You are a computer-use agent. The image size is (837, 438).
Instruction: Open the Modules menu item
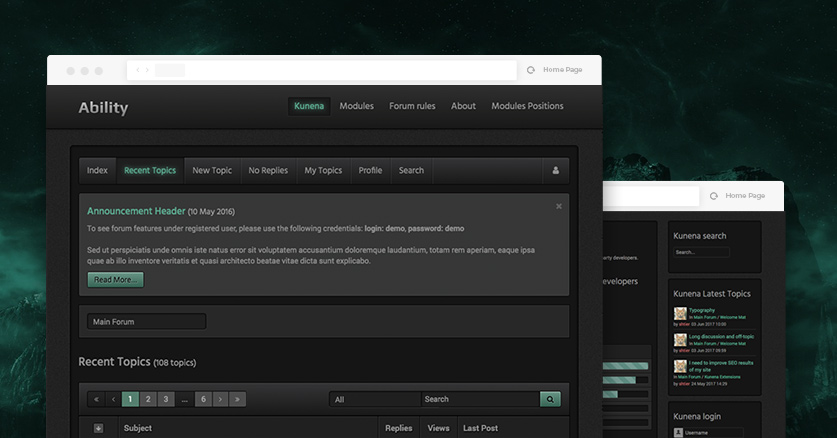point(357,106)
